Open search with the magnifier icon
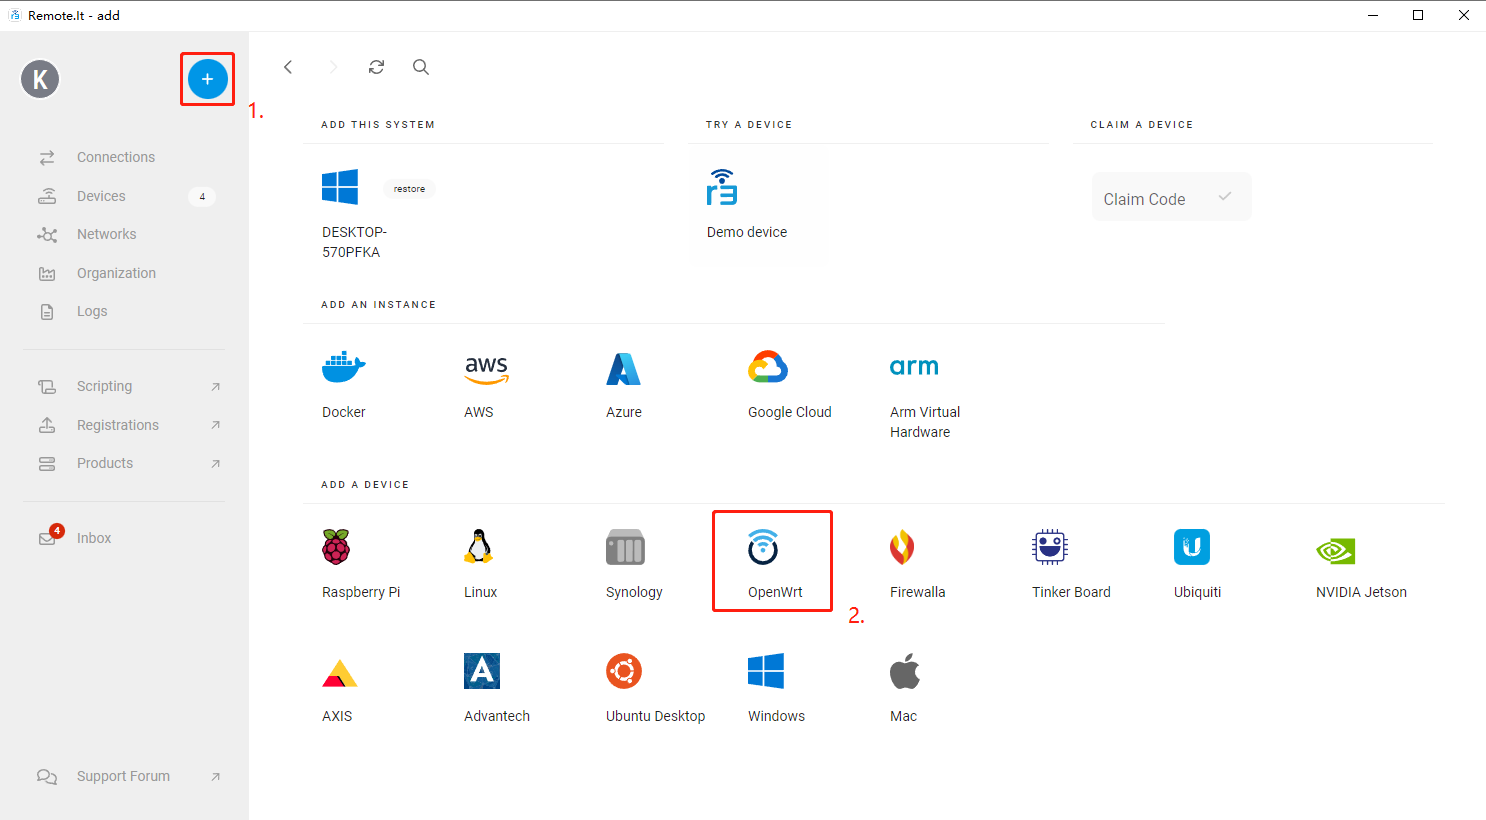Viewport: 1486px width, 820px height. [x=421, y=67]
